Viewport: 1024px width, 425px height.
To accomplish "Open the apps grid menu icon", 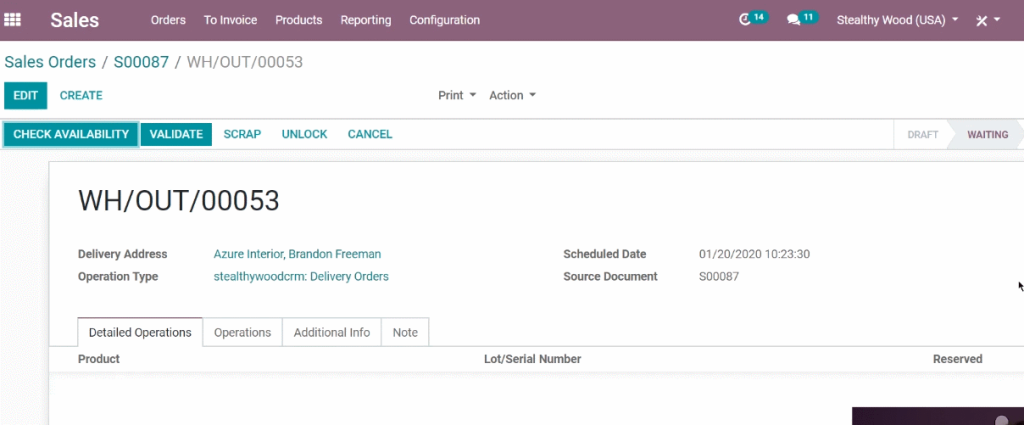I will coord(12,20).
